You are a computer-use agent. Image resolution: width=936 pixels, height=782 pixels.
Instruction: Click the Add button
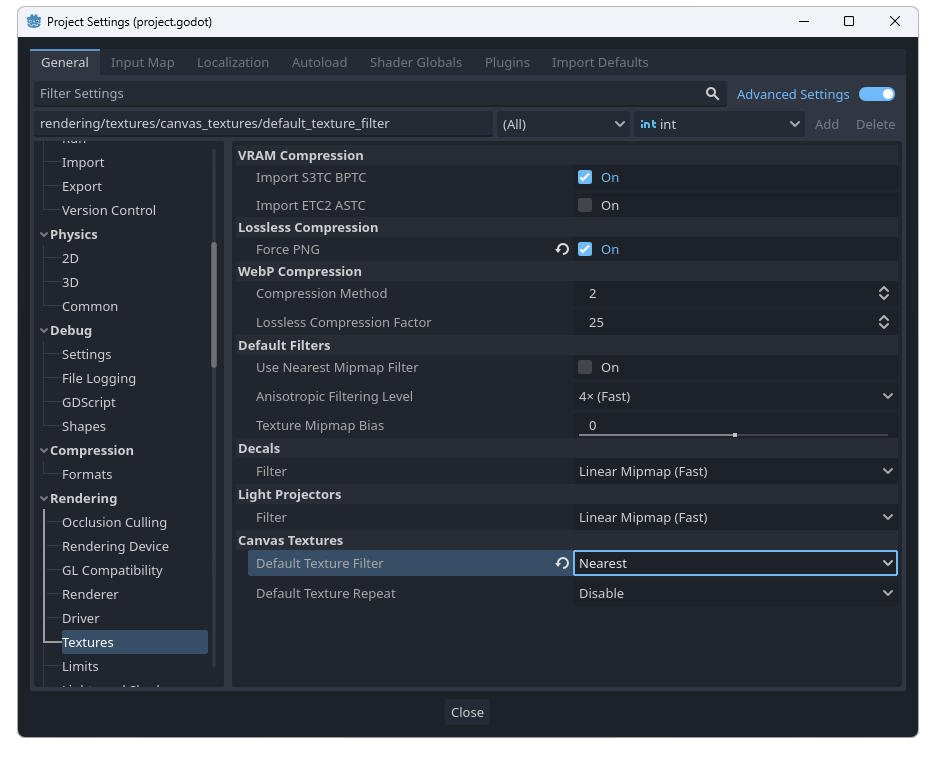click(827, 124)
